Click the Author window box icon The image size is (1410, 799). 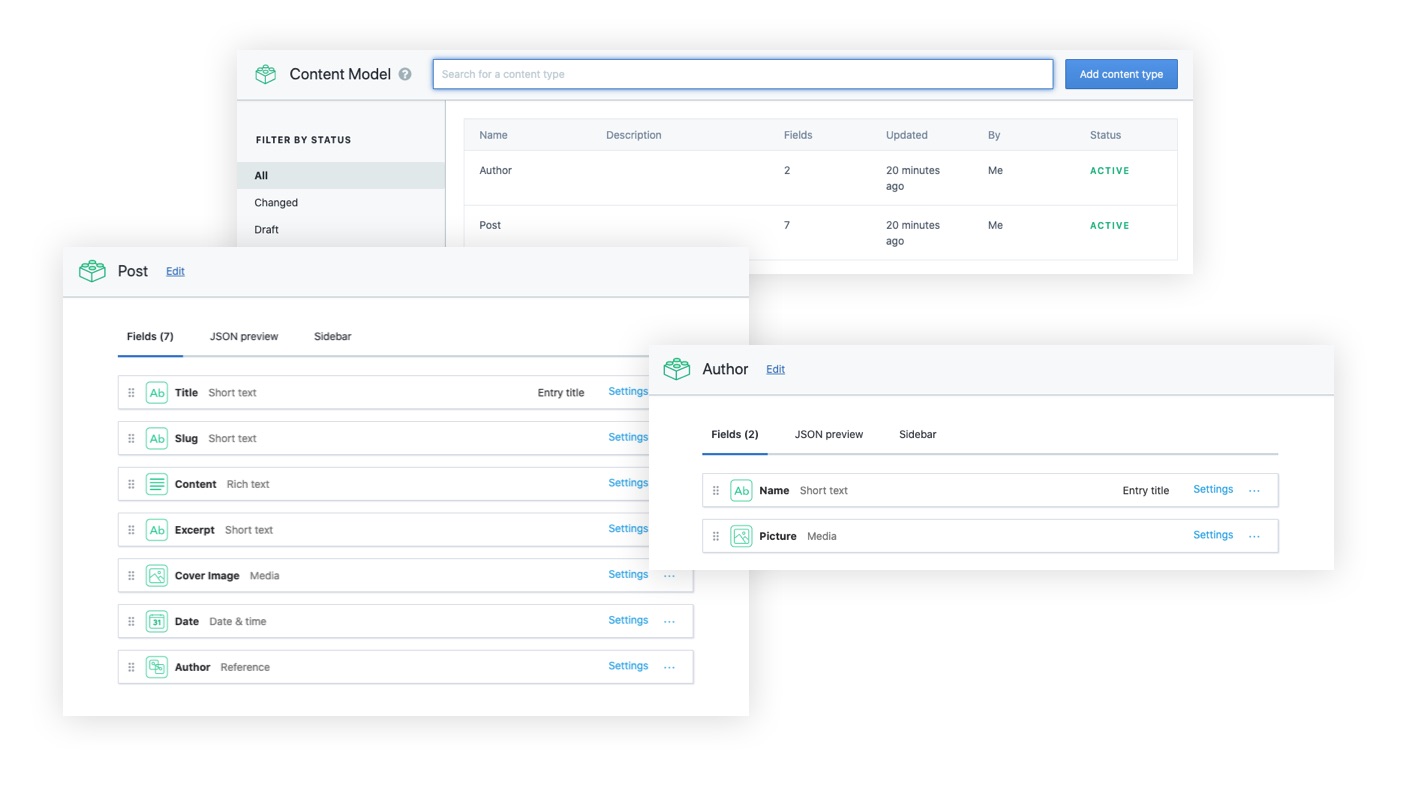(x=677, y=369)
